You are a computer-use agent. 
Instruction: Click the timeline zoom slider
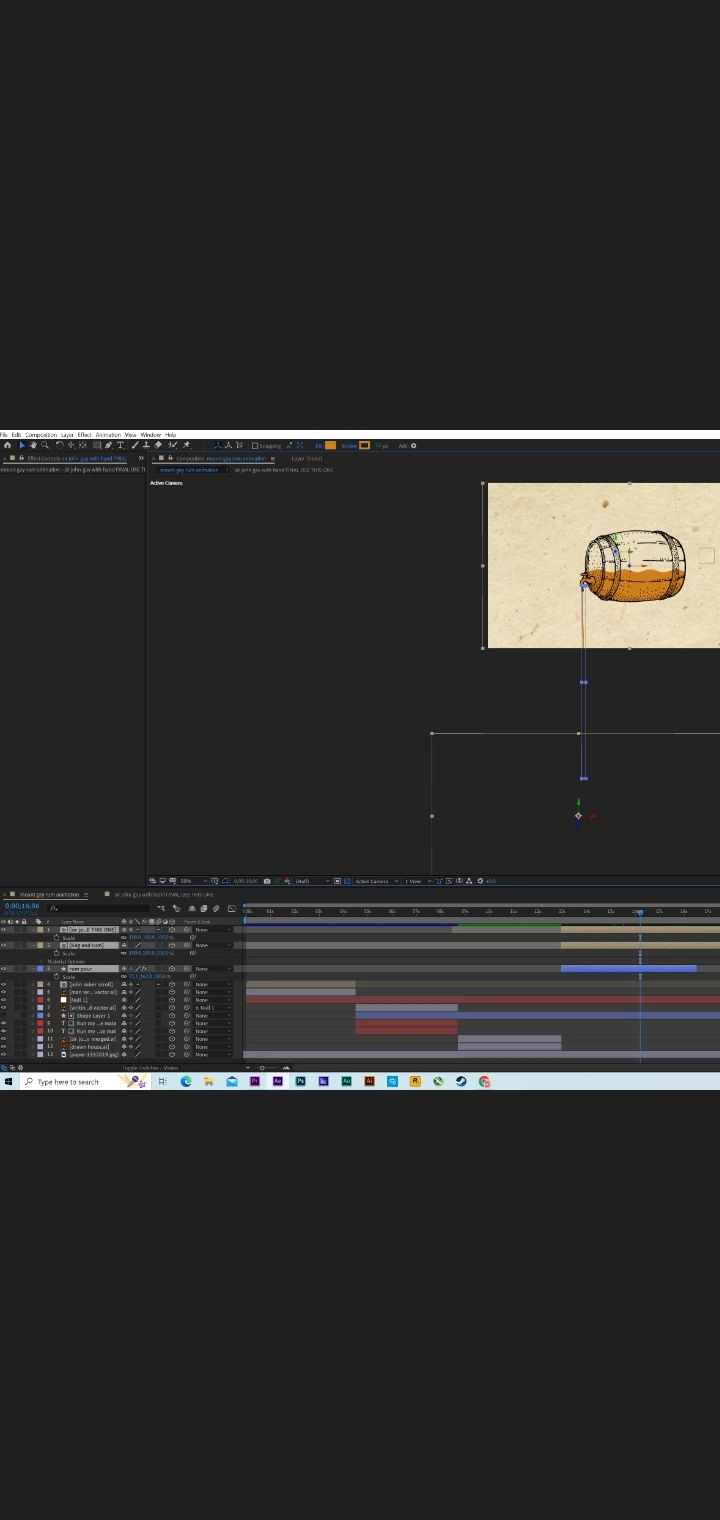(x=263, y=1068)
